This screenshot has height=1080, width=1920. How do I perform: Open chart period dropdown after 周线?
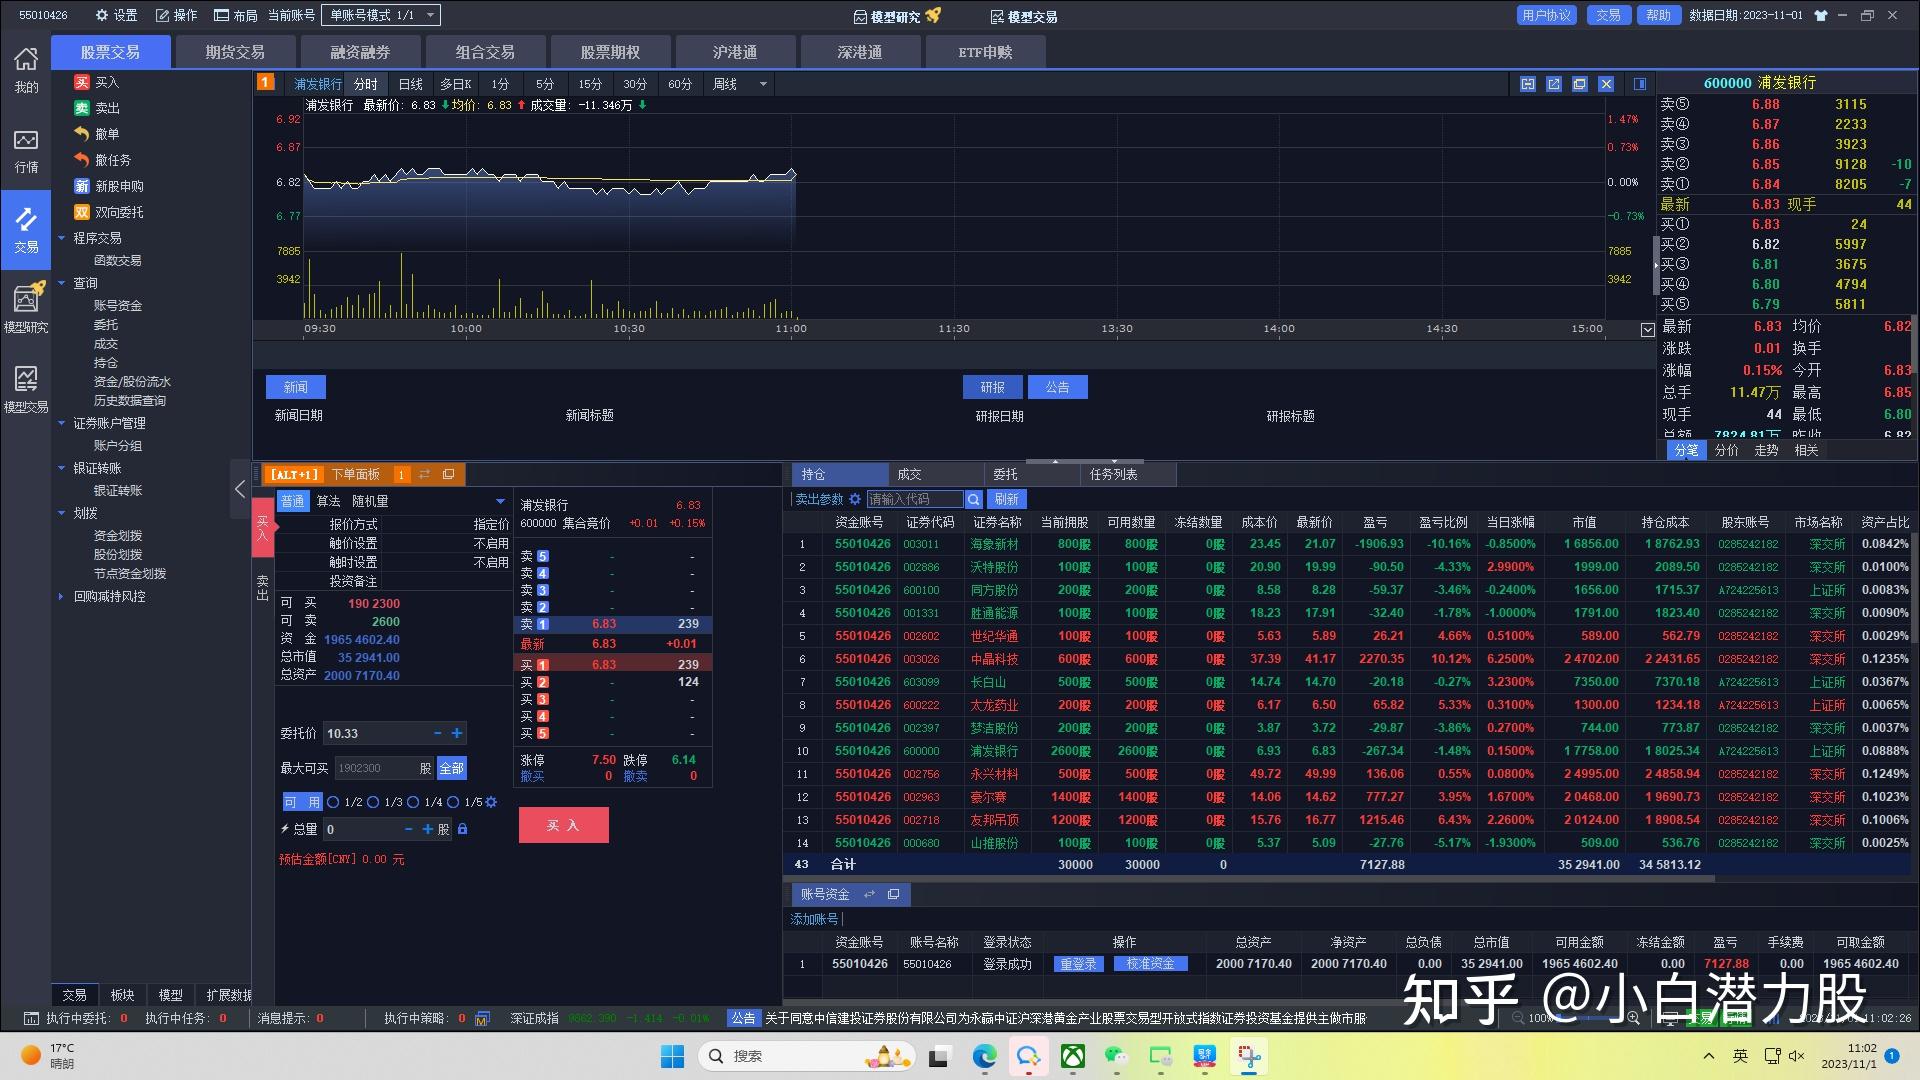(763, 84)
